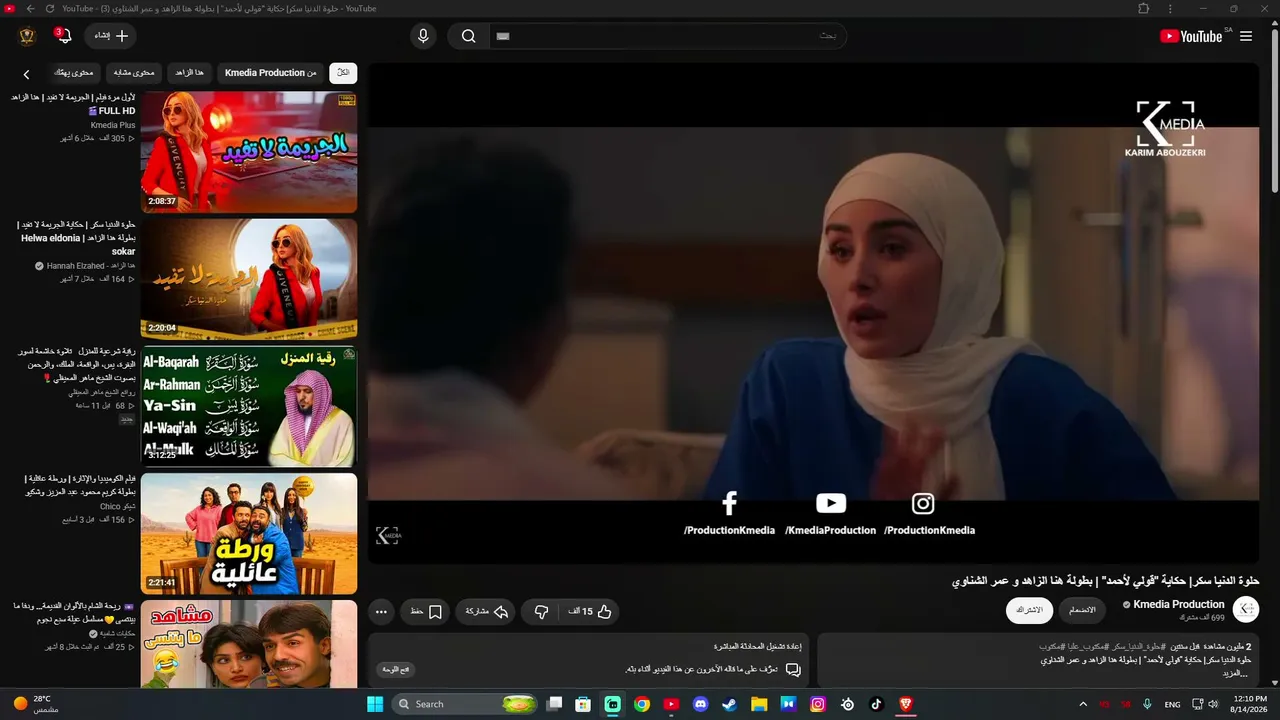Screen dimensions: 1280x720
Task: Click the Kmedia watermark in player corner
Action: coord(388,536)
